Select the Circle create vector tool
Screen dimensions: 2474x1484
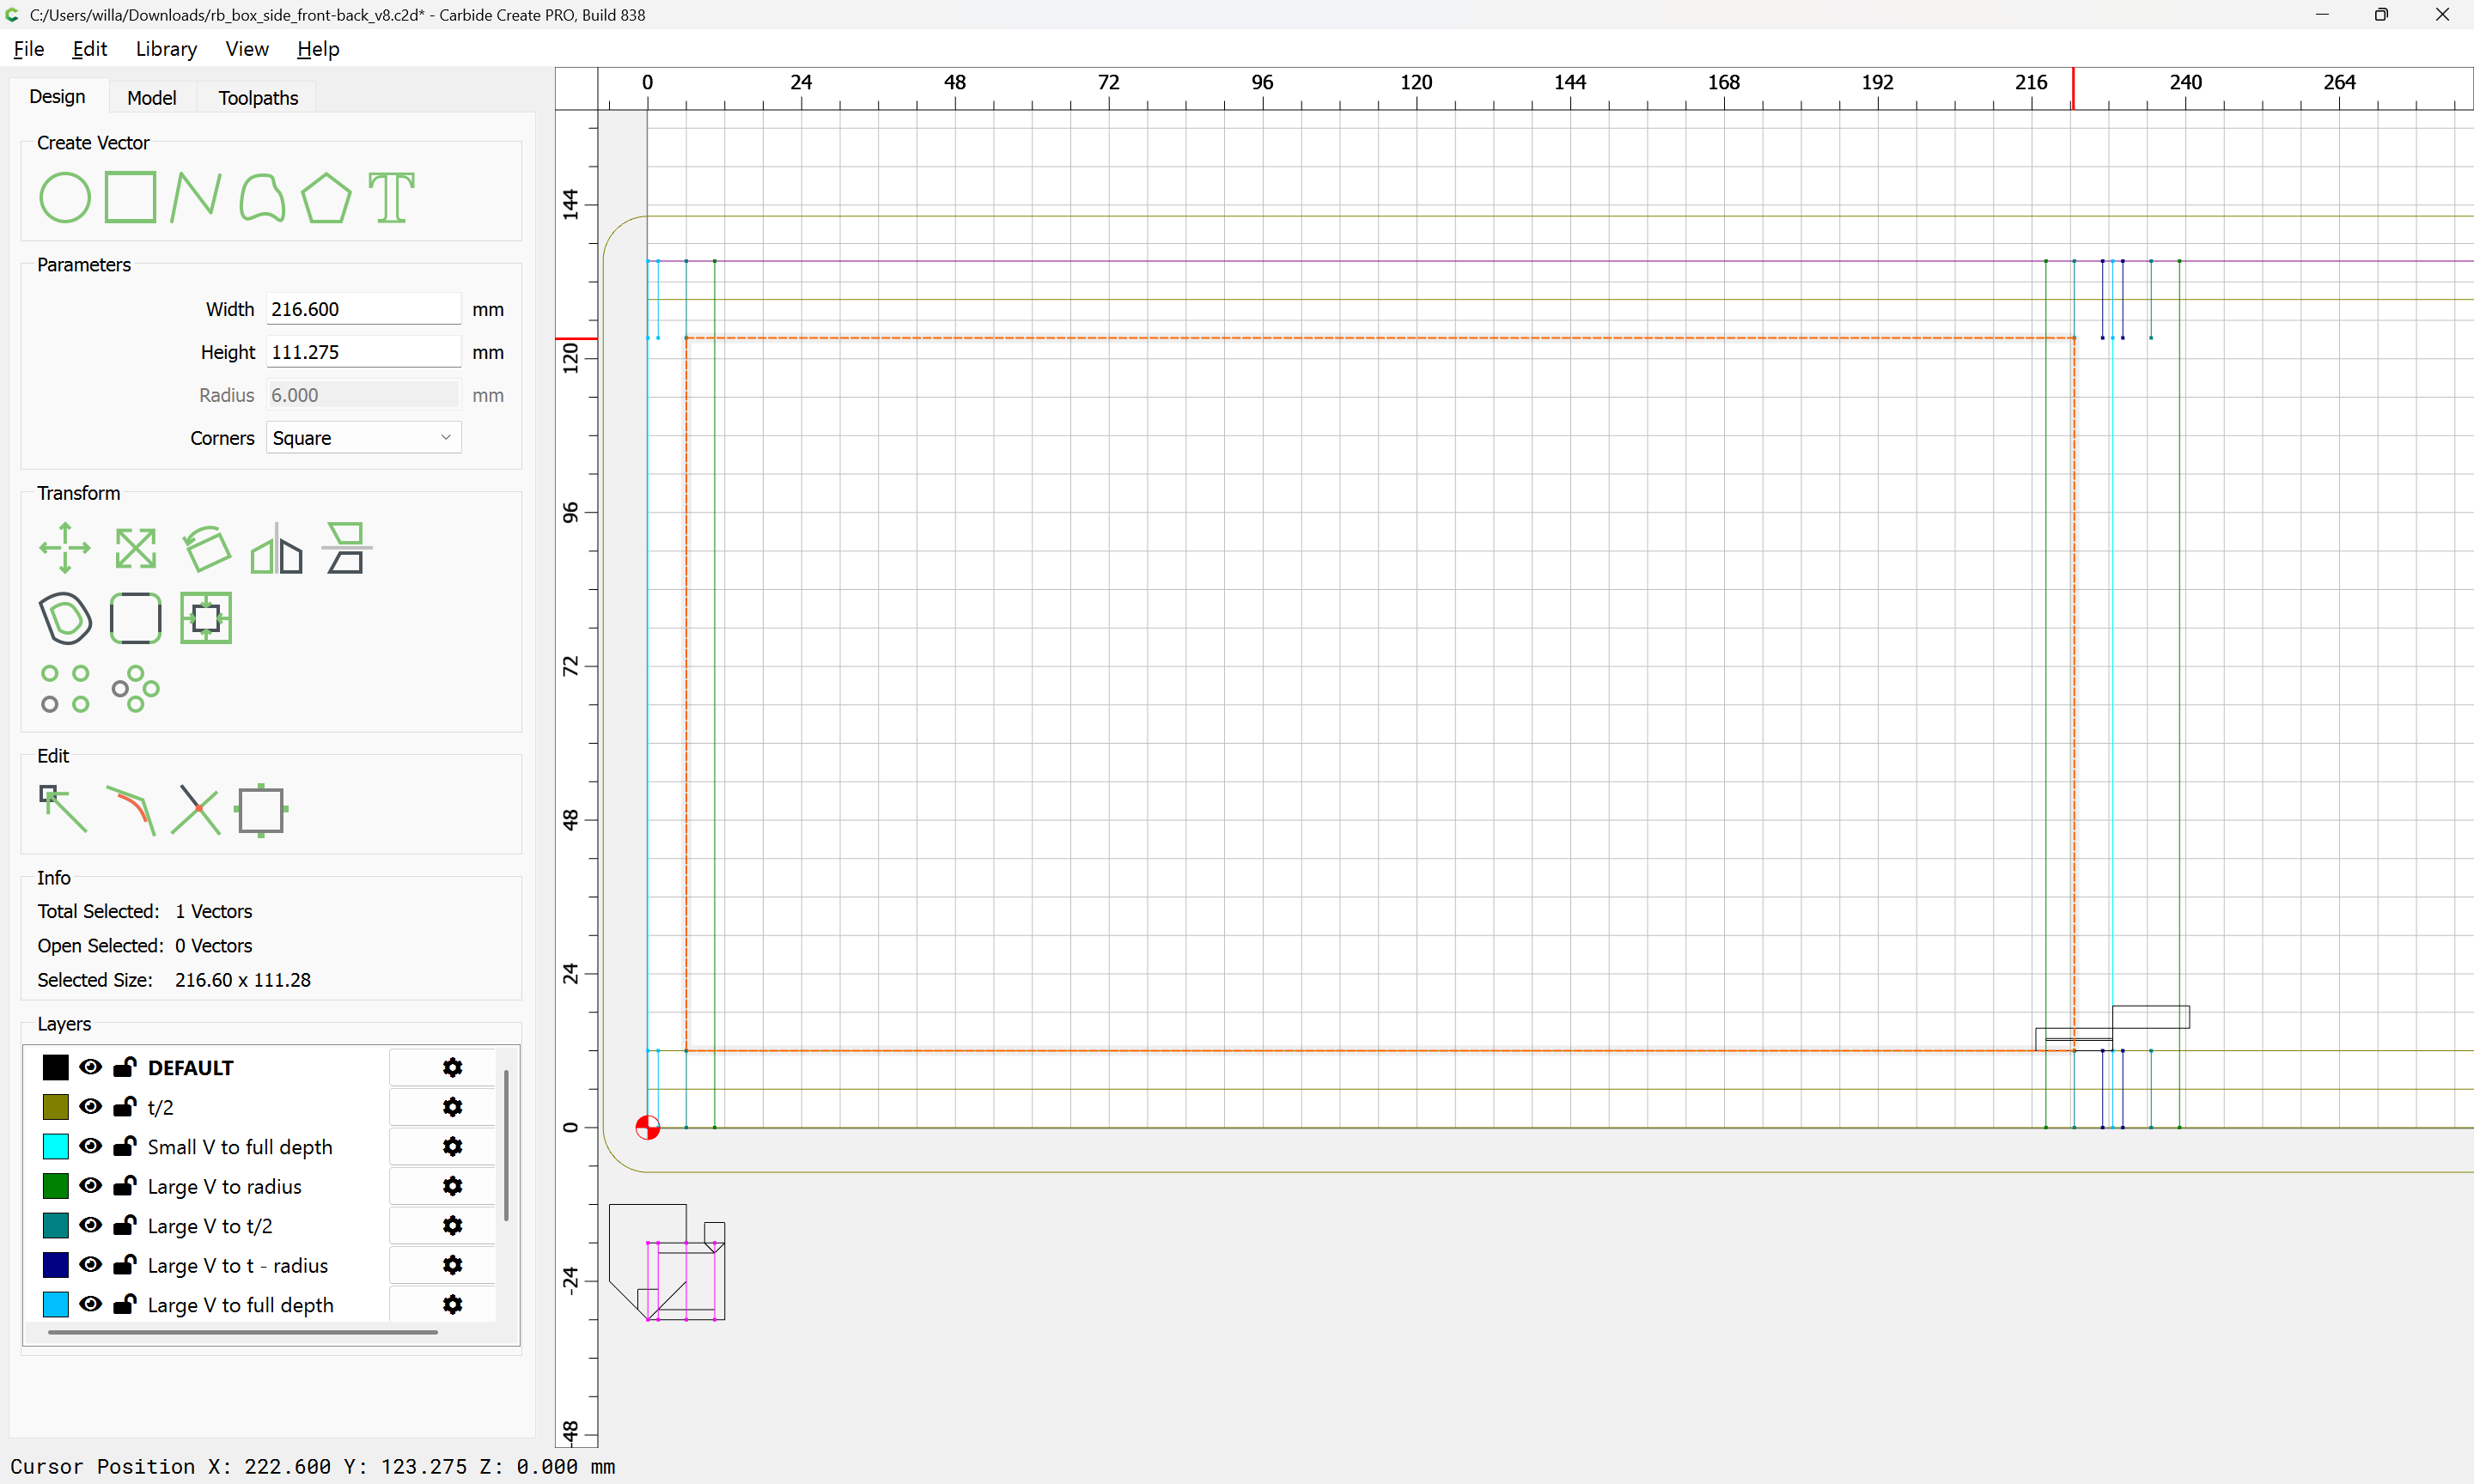64,197
